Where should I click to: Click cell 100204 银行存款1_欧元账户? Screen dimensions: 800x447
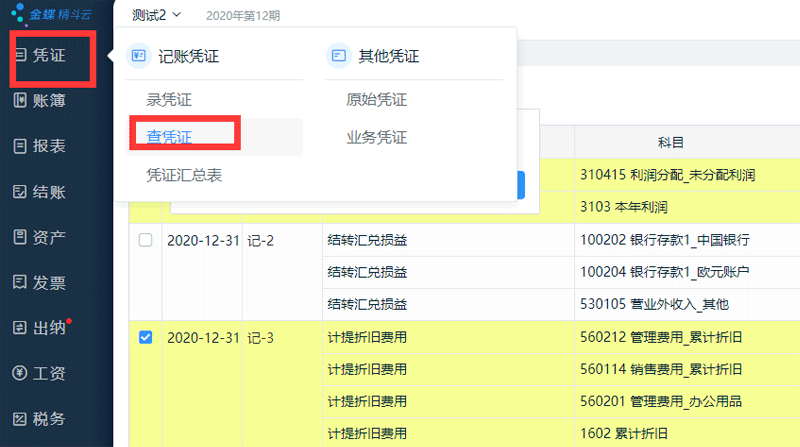click(x=665, y=272)
